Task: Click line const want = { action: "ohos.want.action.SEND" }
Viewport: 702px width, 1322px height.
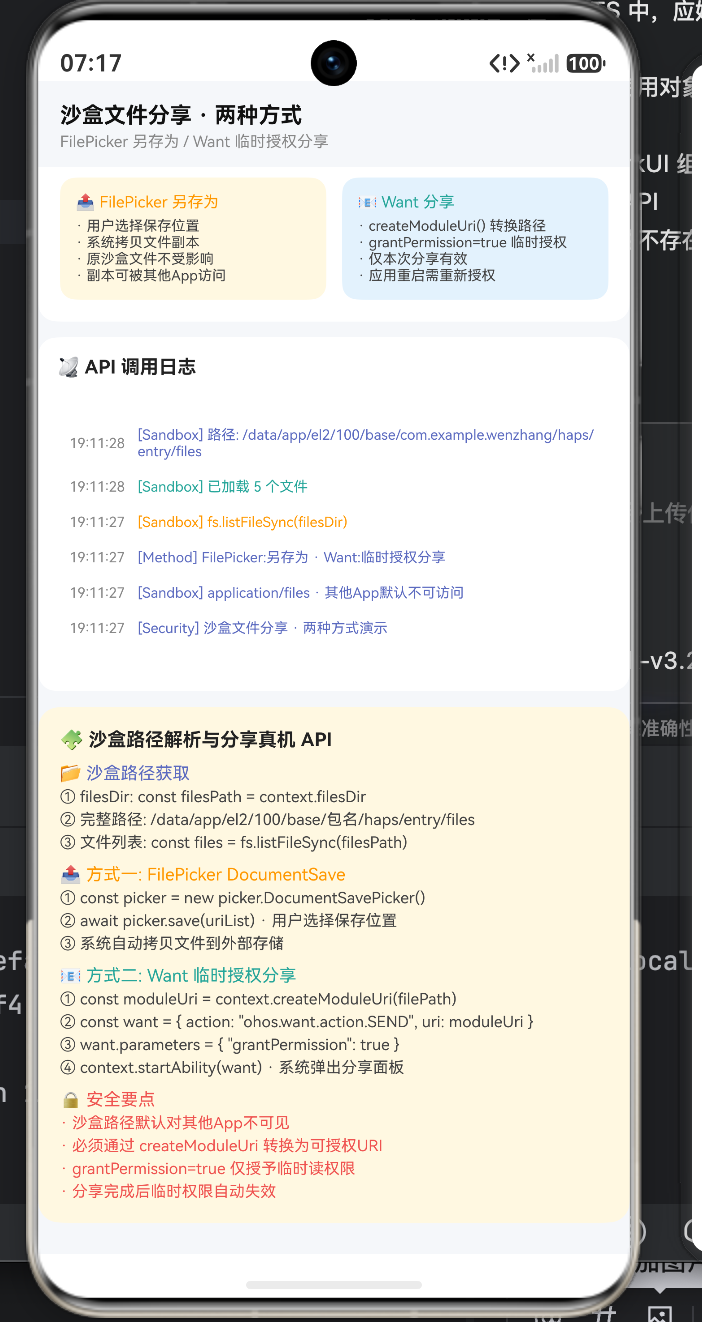Action: pyautogui.click(x=297, y=1022)
